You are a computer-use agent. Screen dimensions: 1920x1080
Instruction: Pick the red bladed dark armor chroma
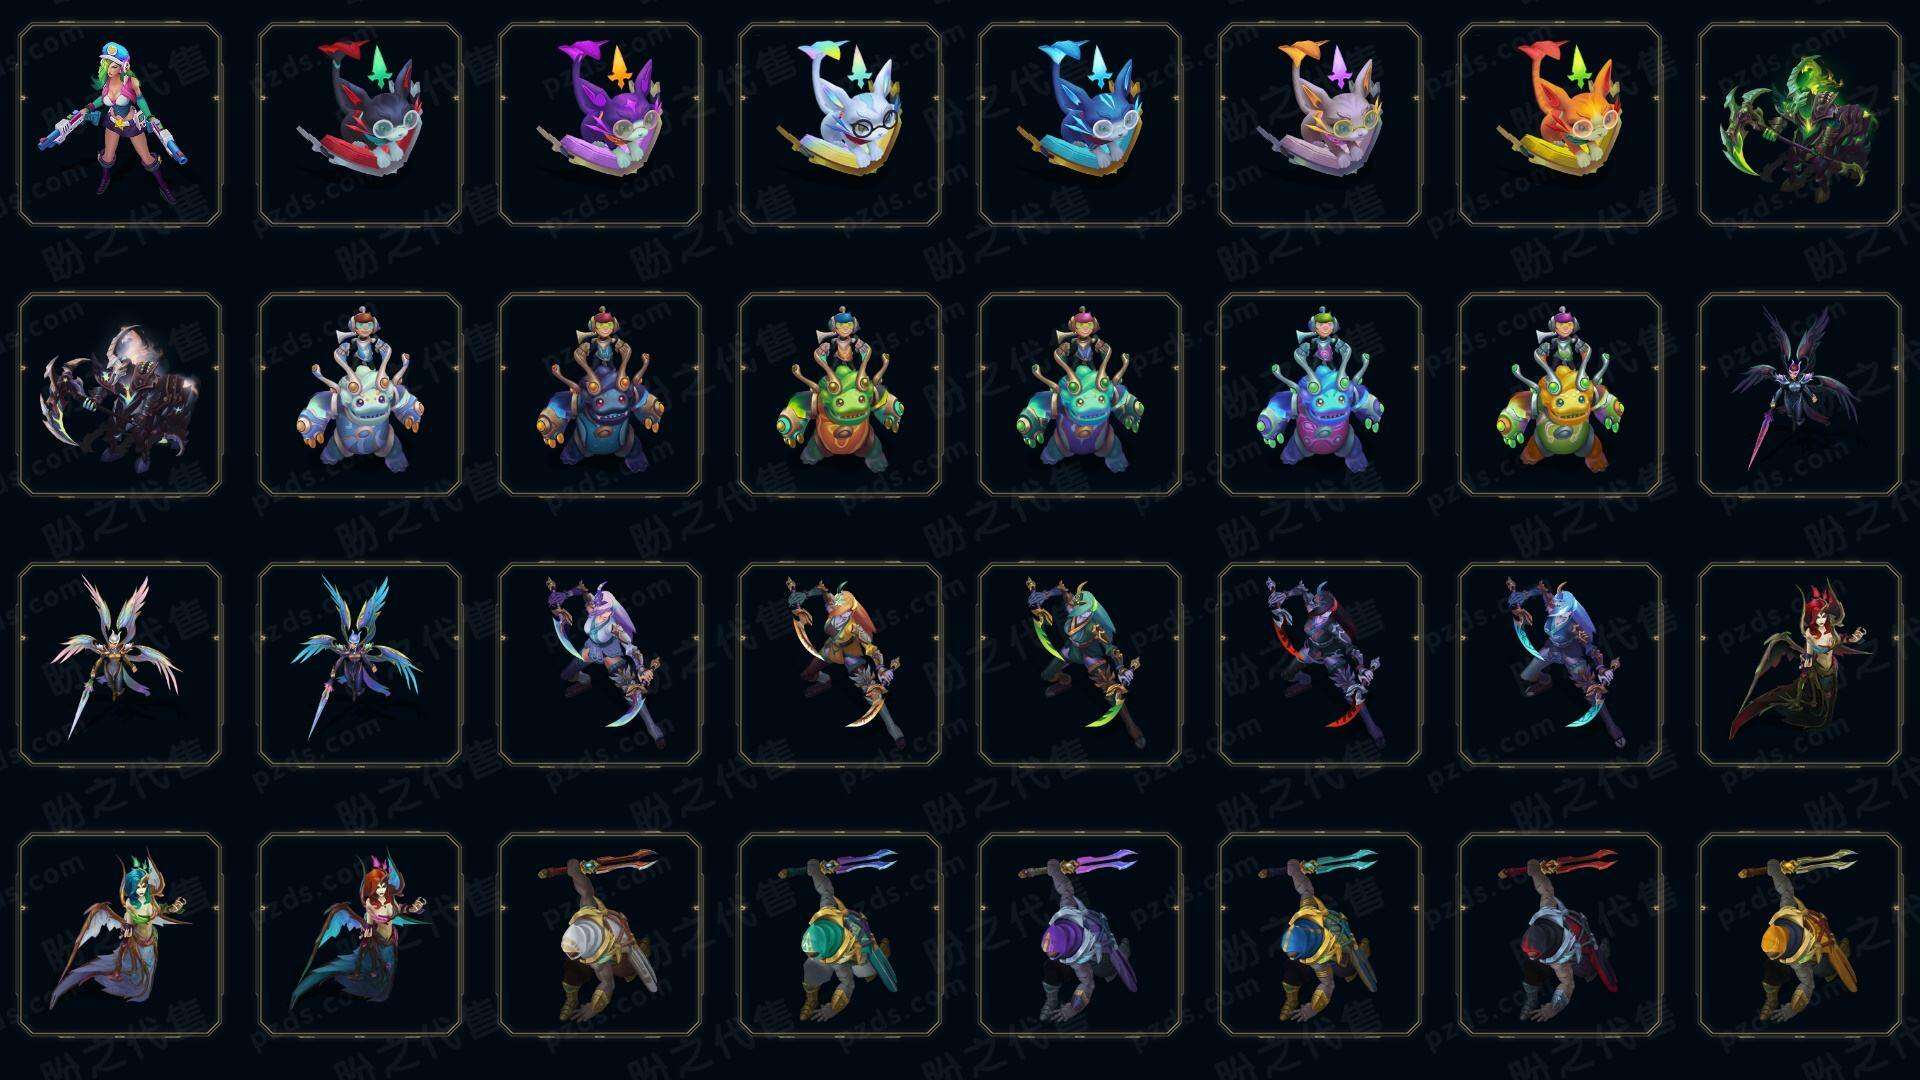1320,664
